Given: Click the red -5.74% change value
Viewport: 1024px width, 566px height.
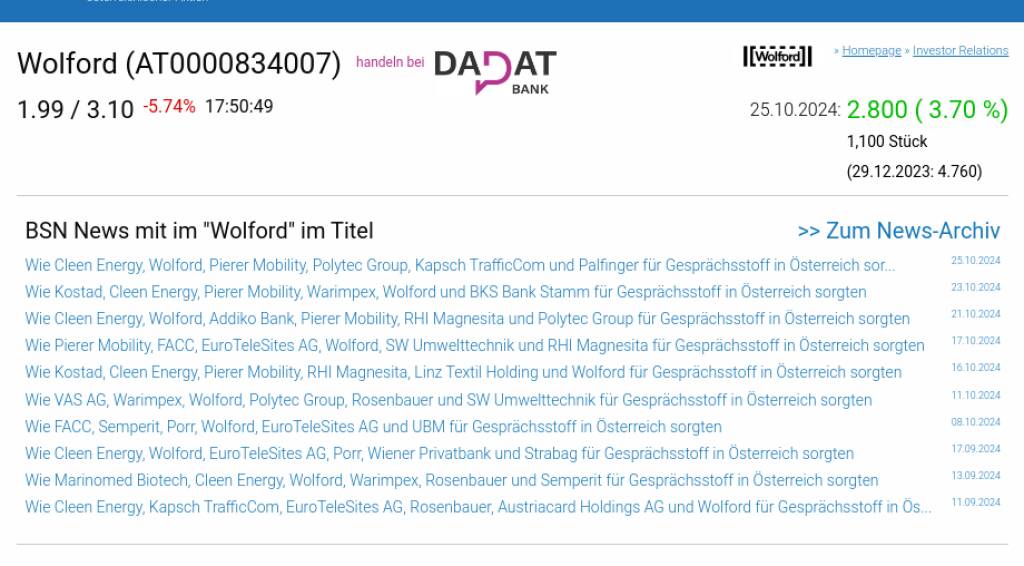Looking at the screenshot, I should (x=169, y=106).
